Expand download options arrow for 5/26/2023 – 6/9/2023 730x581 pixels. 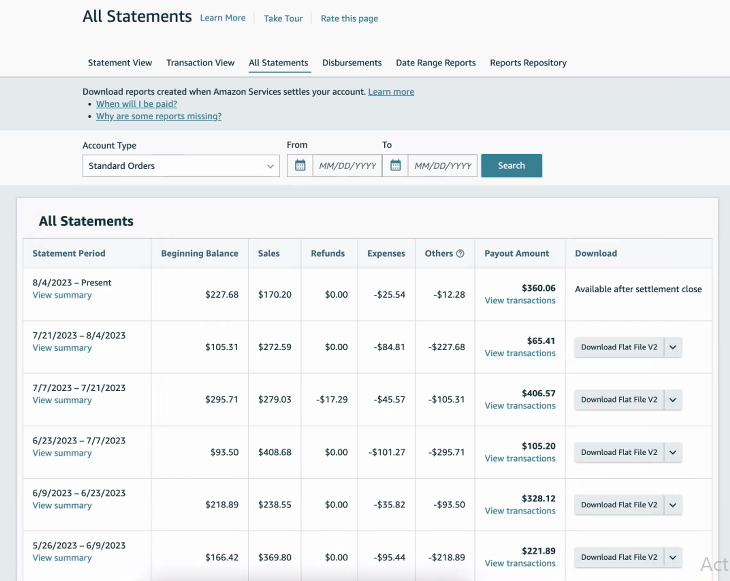click(x=673, y=557)
